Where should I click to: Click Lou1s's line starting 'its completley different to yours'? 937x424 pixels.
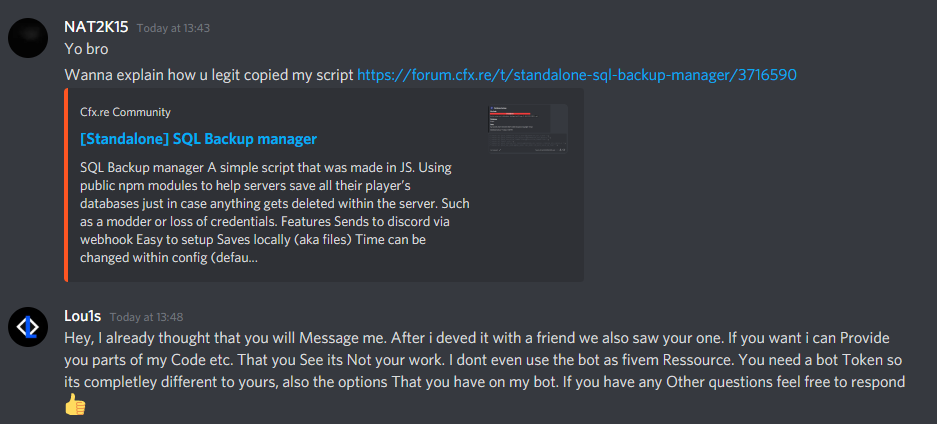(484, 382)
